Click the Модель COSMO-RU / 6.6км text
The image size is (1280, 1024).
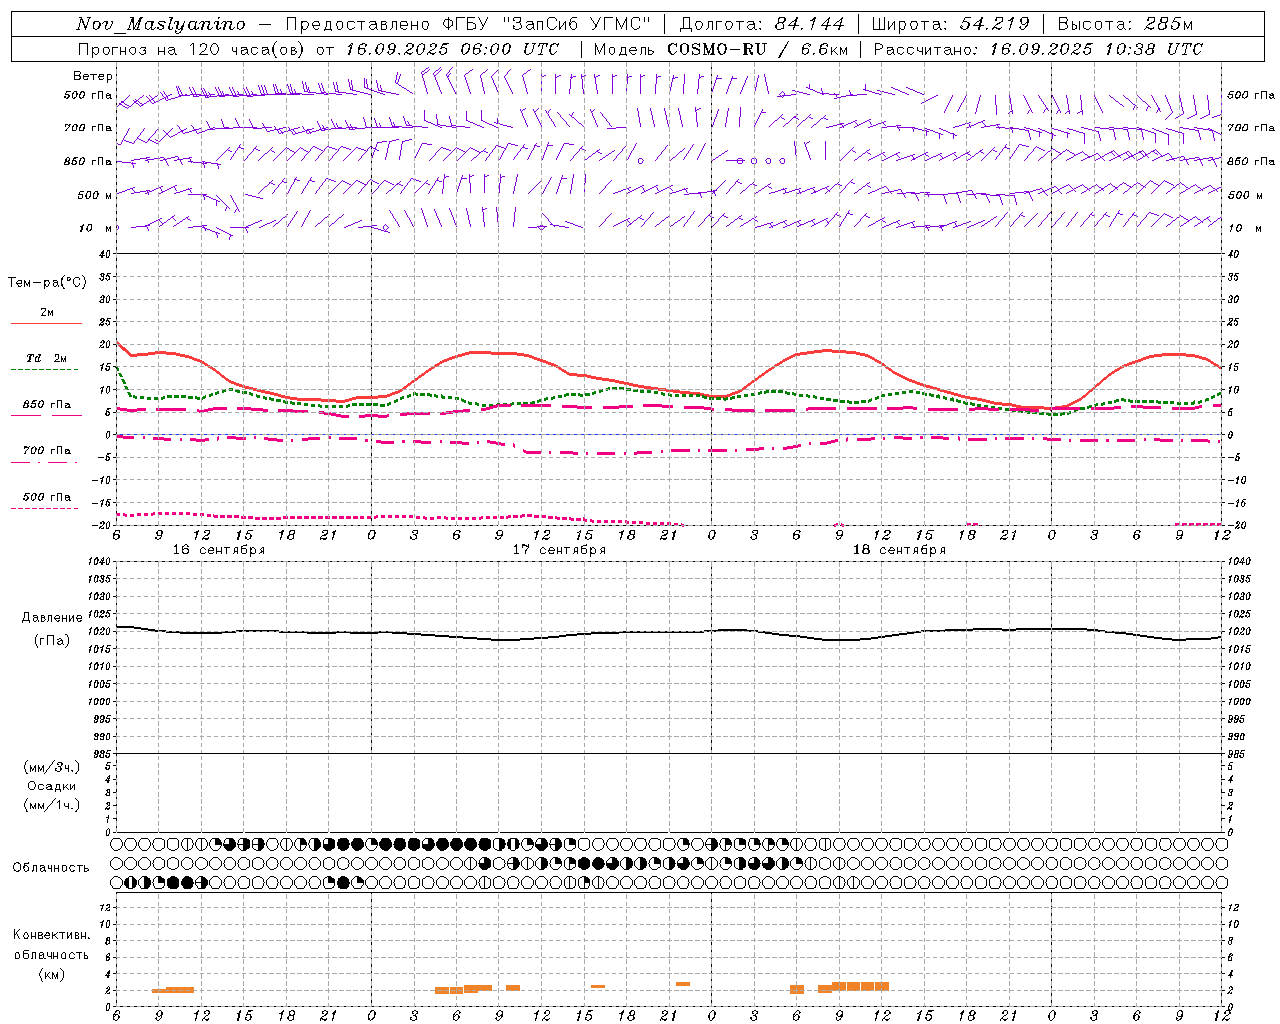point(721,49)
